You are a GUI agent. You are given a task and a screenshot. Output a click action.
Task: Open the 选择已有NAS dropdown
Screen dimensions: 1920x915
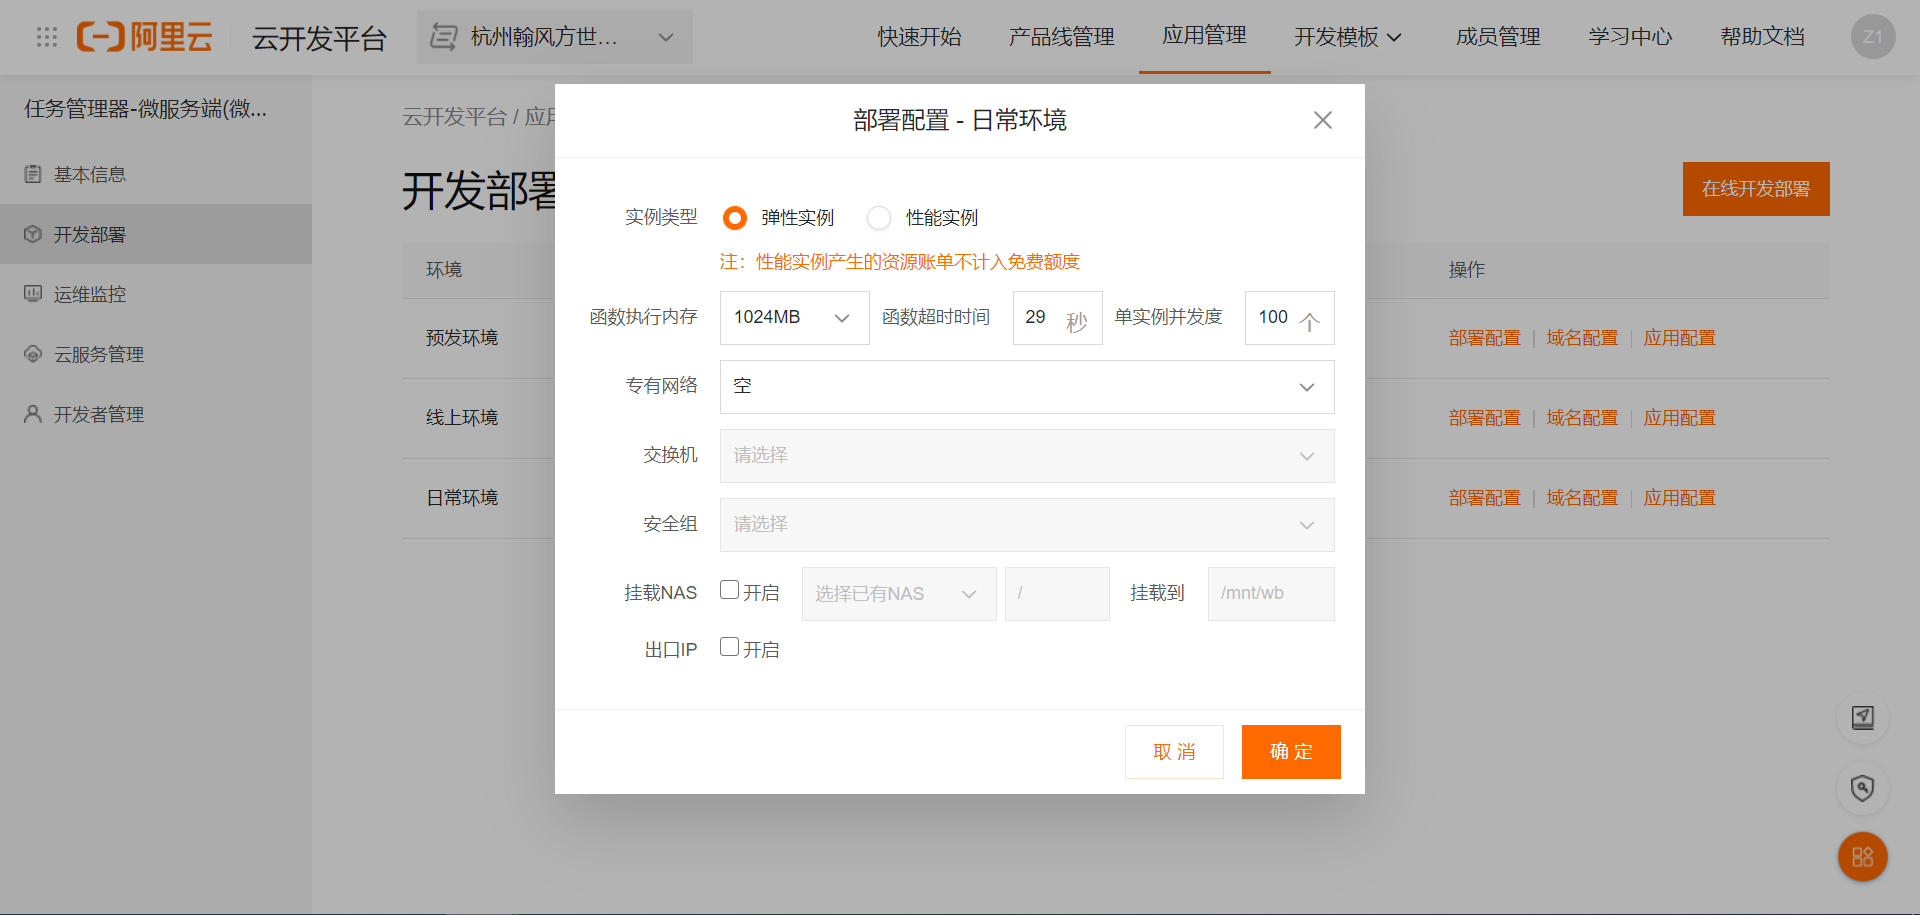point(899,594)
